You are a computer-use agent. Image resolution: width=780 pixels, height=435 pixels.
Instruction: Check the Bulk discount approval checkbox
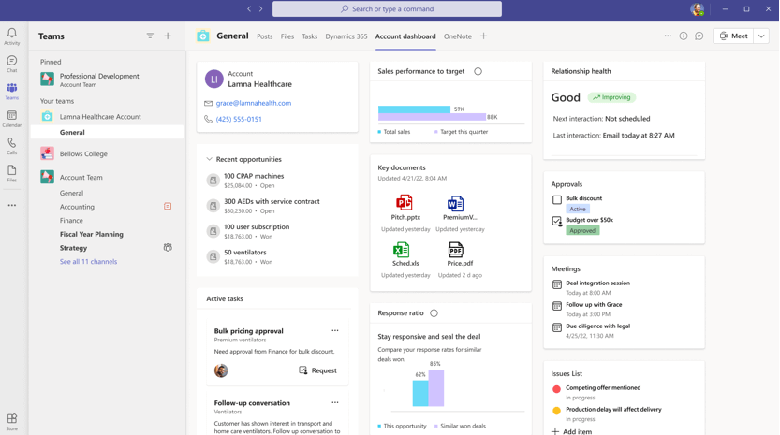click(557, 199)
